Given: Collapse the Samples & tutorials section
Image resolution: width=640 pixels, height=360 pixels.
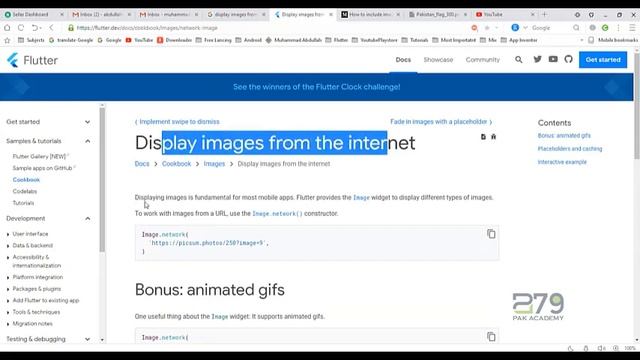Looking at the screenshot, I should pos(87,141).
